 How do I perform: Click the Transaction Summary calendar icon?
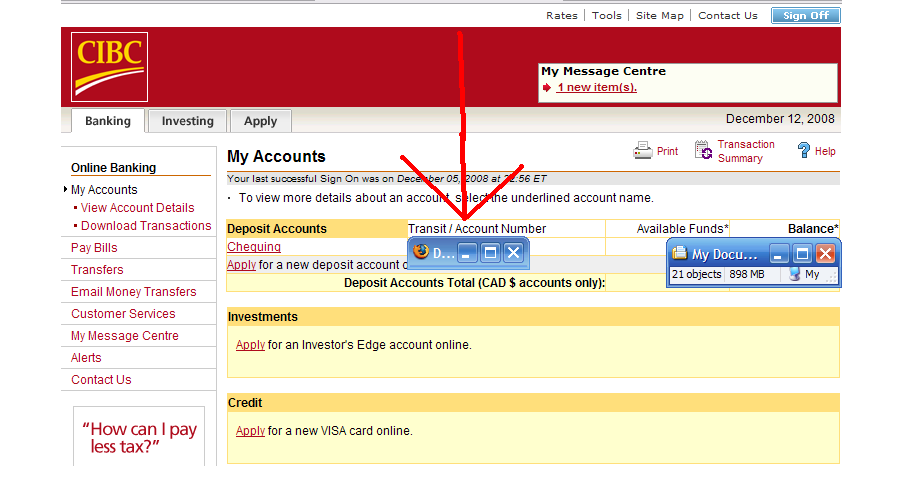(x=703, y=151)
